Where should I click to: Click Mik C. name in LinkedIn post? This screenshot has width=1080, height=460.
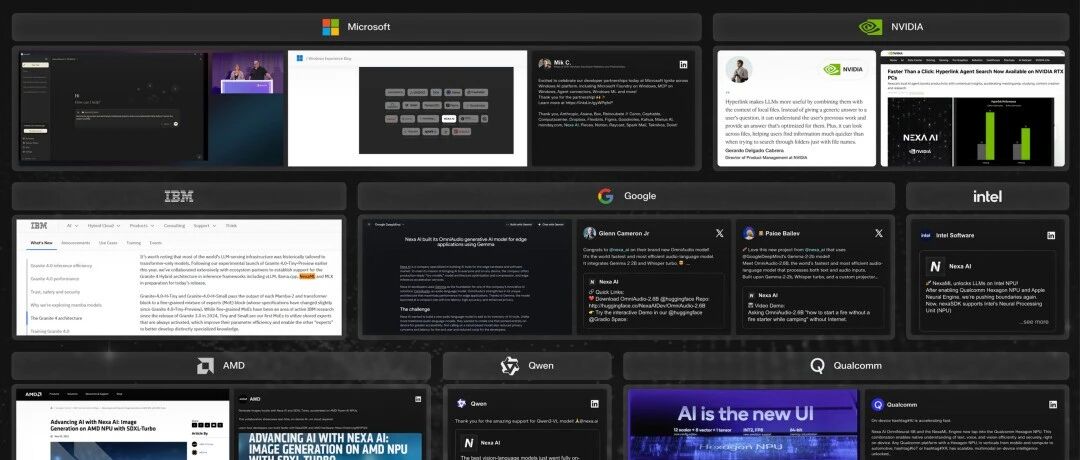coord(563,62)
